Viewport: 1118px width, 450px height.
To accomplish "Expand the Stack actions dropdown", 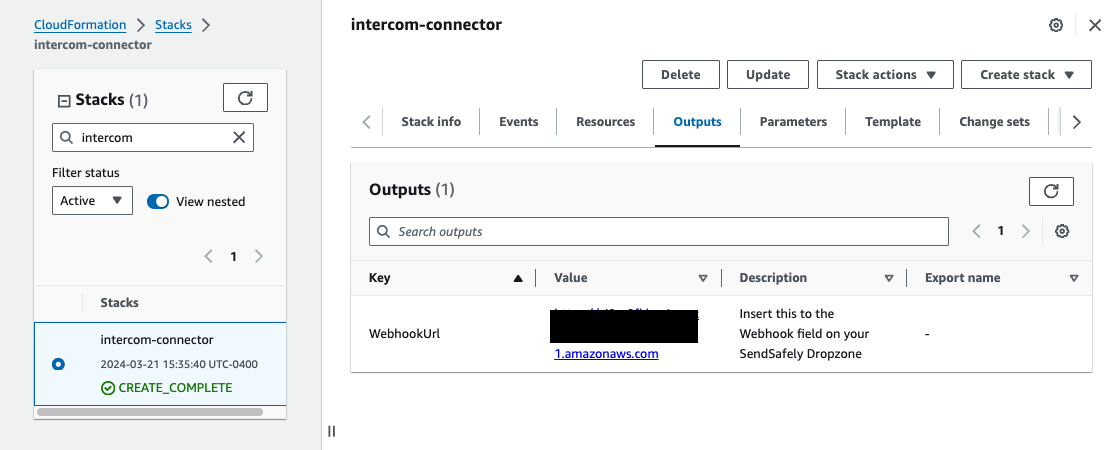I will click(x=886, y=75).
